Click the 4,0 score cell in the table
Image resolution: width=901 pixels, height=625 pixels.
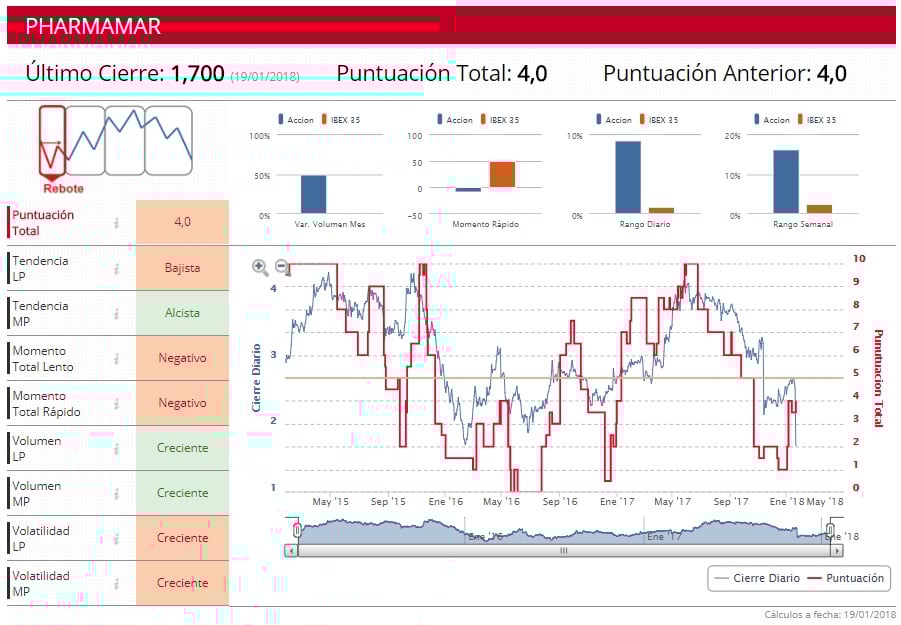pyautogui.click(x=182, y=222)
